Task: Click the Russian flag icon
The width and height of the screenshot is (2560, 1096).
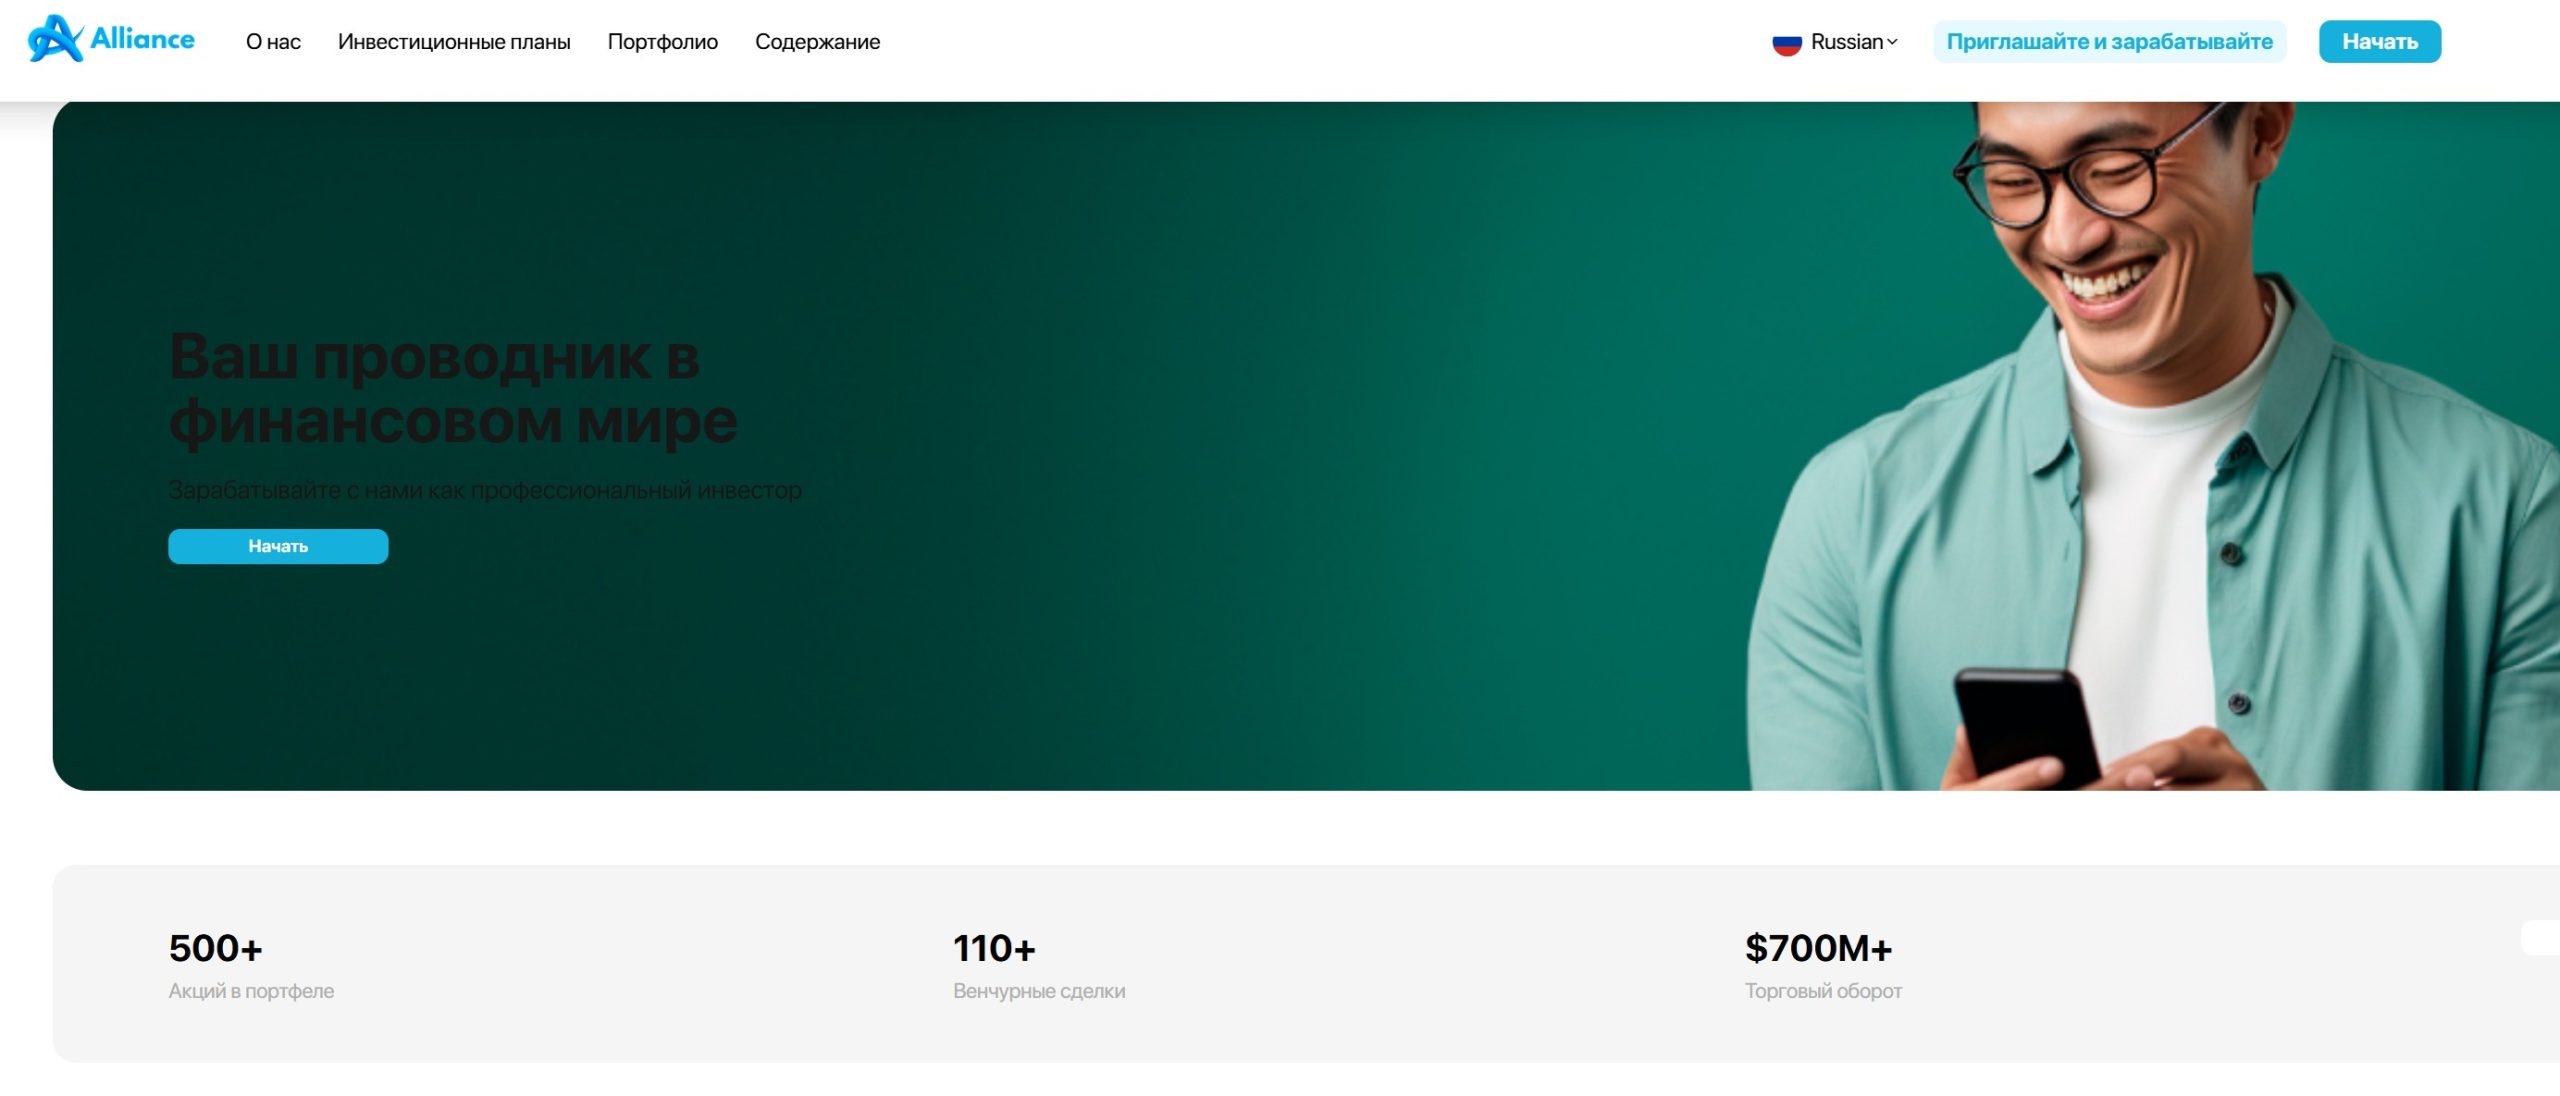Action: (x=1787, y=43)
